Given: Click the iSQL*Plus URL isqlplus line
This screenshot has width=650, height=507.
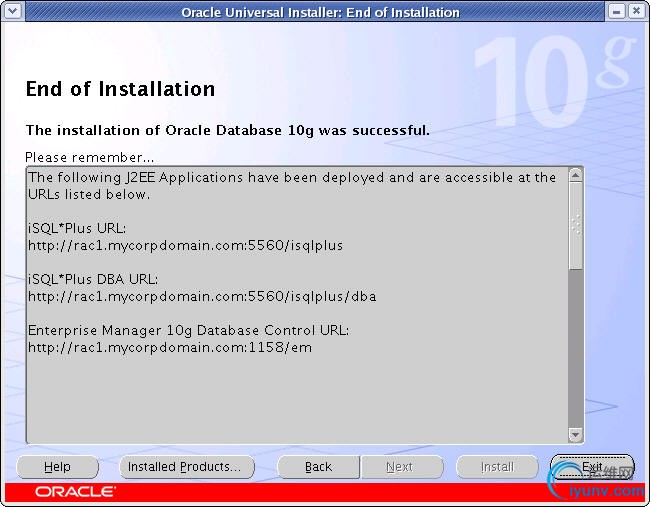Looking at the screenshot, I should coord(185,245).
